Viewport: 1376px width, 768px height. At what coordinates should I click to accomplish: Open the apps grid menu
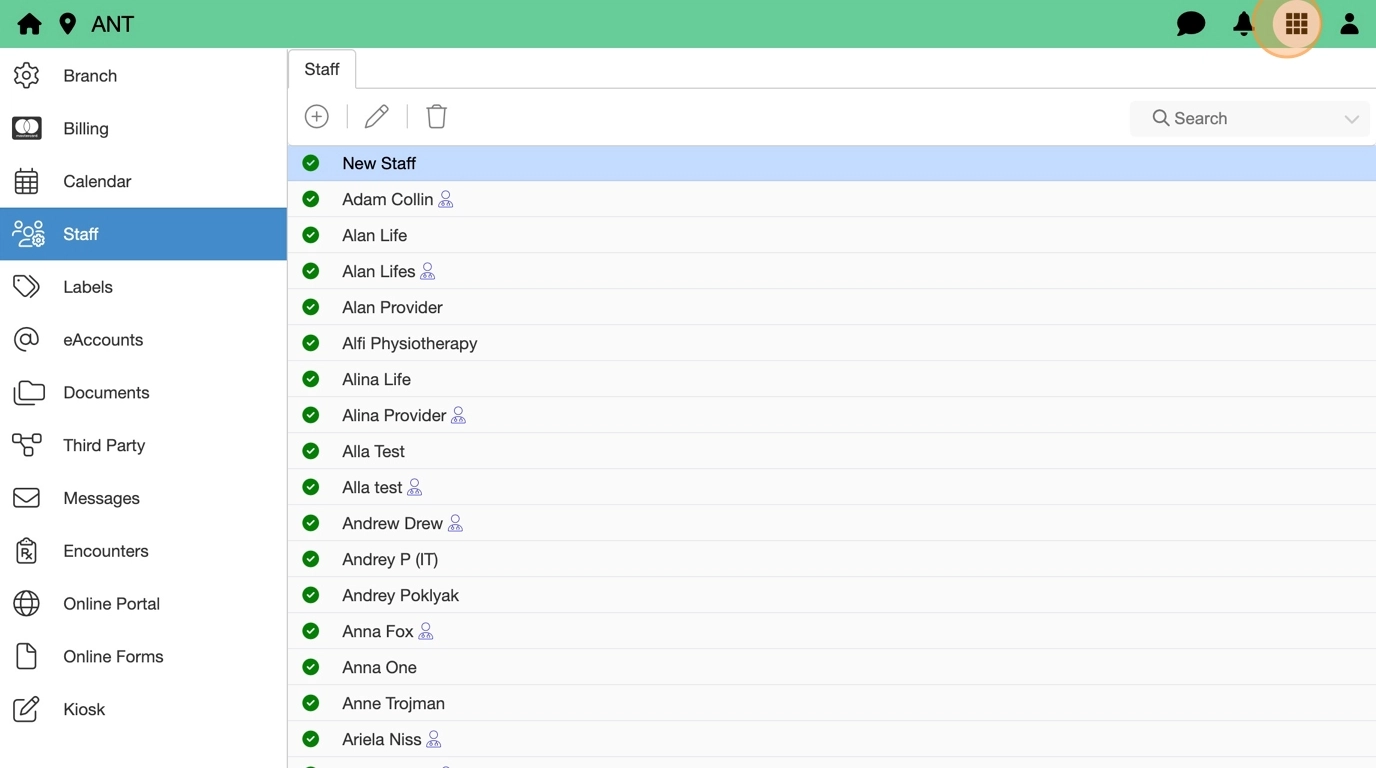[x=1296, y=24]
